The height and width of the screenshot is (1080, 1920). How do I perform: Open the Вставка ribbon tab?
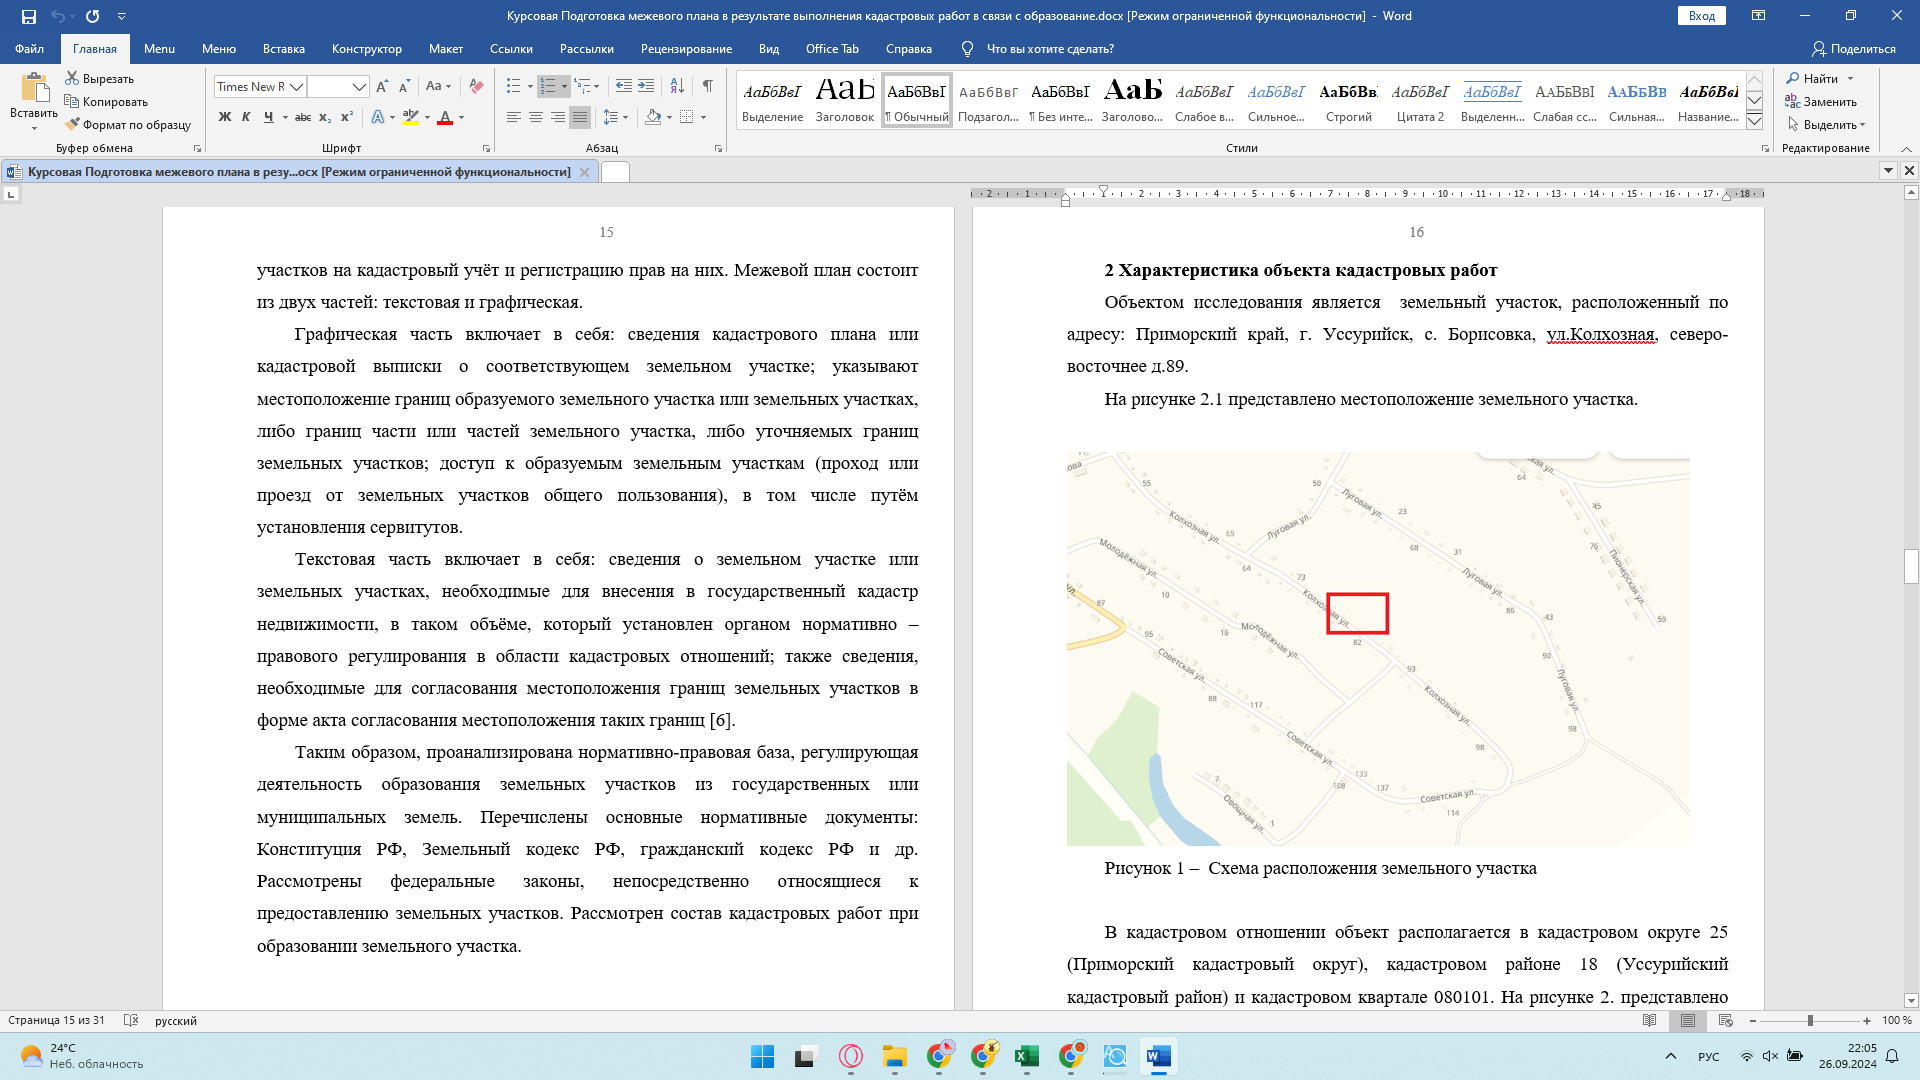click(x=284, y=49)
